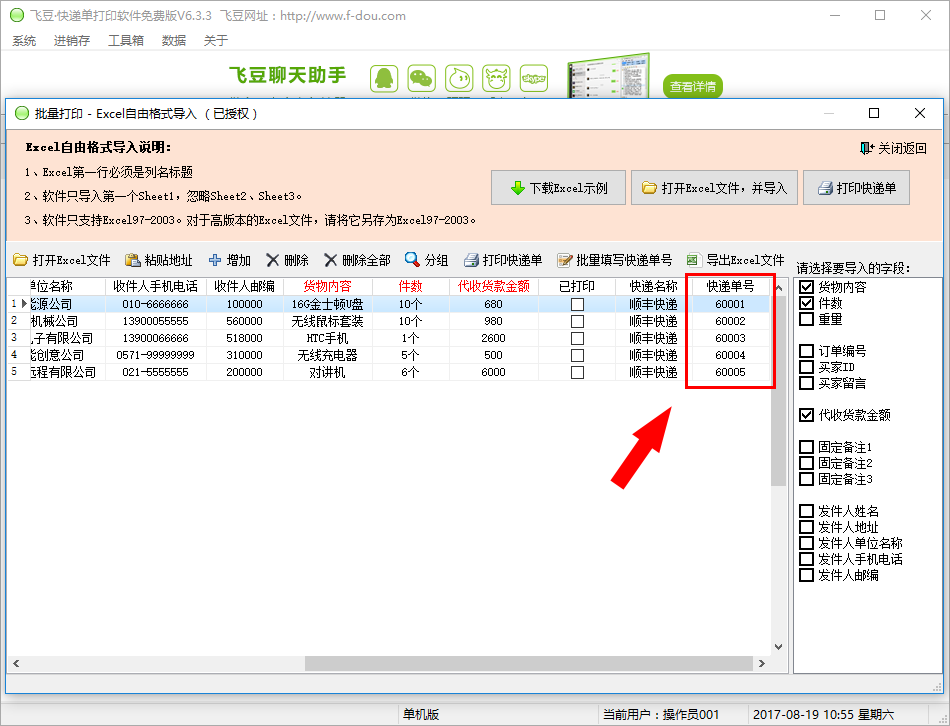Select the phone cell 0571-99999999

pyautogui.click(x=156, y=355)
